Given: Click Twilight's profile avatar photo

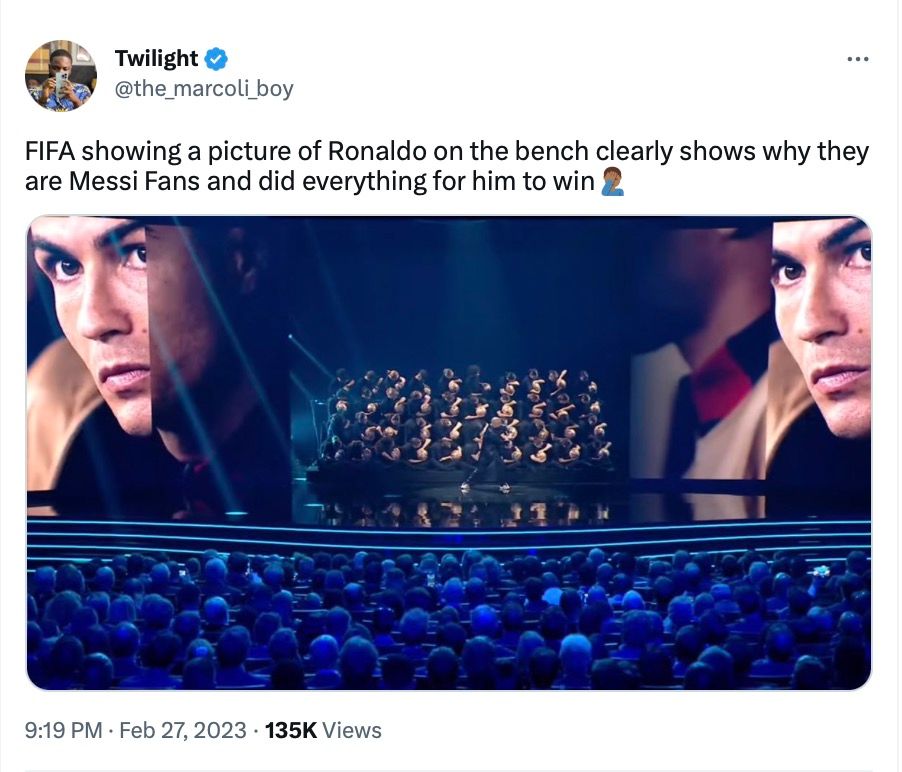Looking at the screenshot, I should [x=60, y=75].
